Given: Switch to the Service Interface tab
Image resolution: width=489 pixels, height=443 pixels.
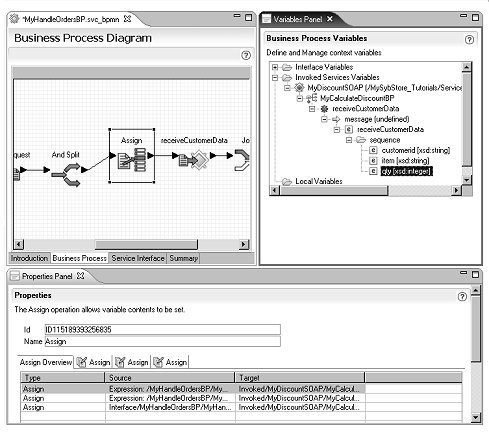Looking at the screenshot, I should coord(138,258).
